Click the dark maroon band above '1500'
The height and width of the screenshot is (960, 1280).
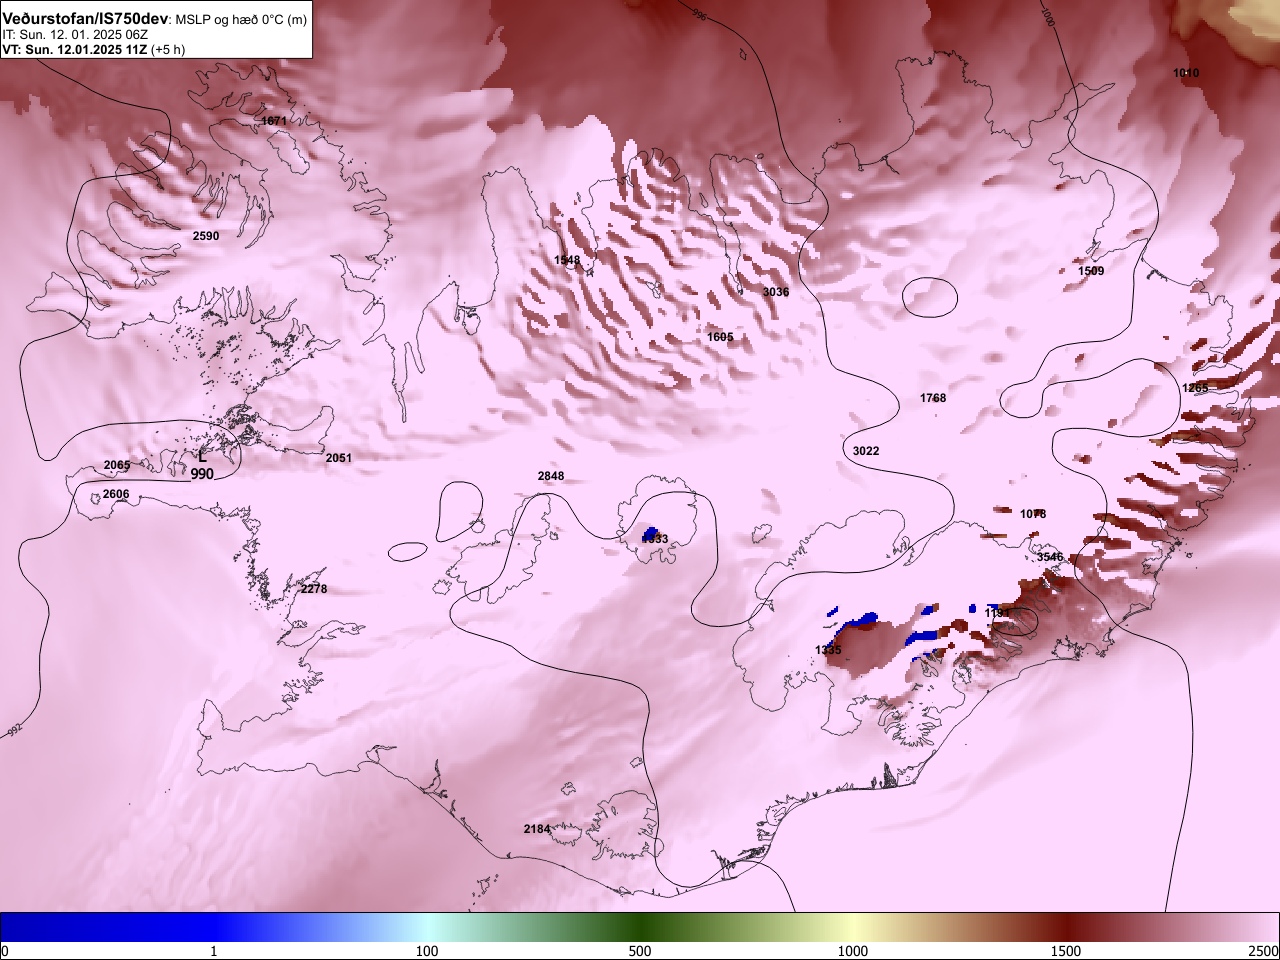click(x=1066, y=927)
